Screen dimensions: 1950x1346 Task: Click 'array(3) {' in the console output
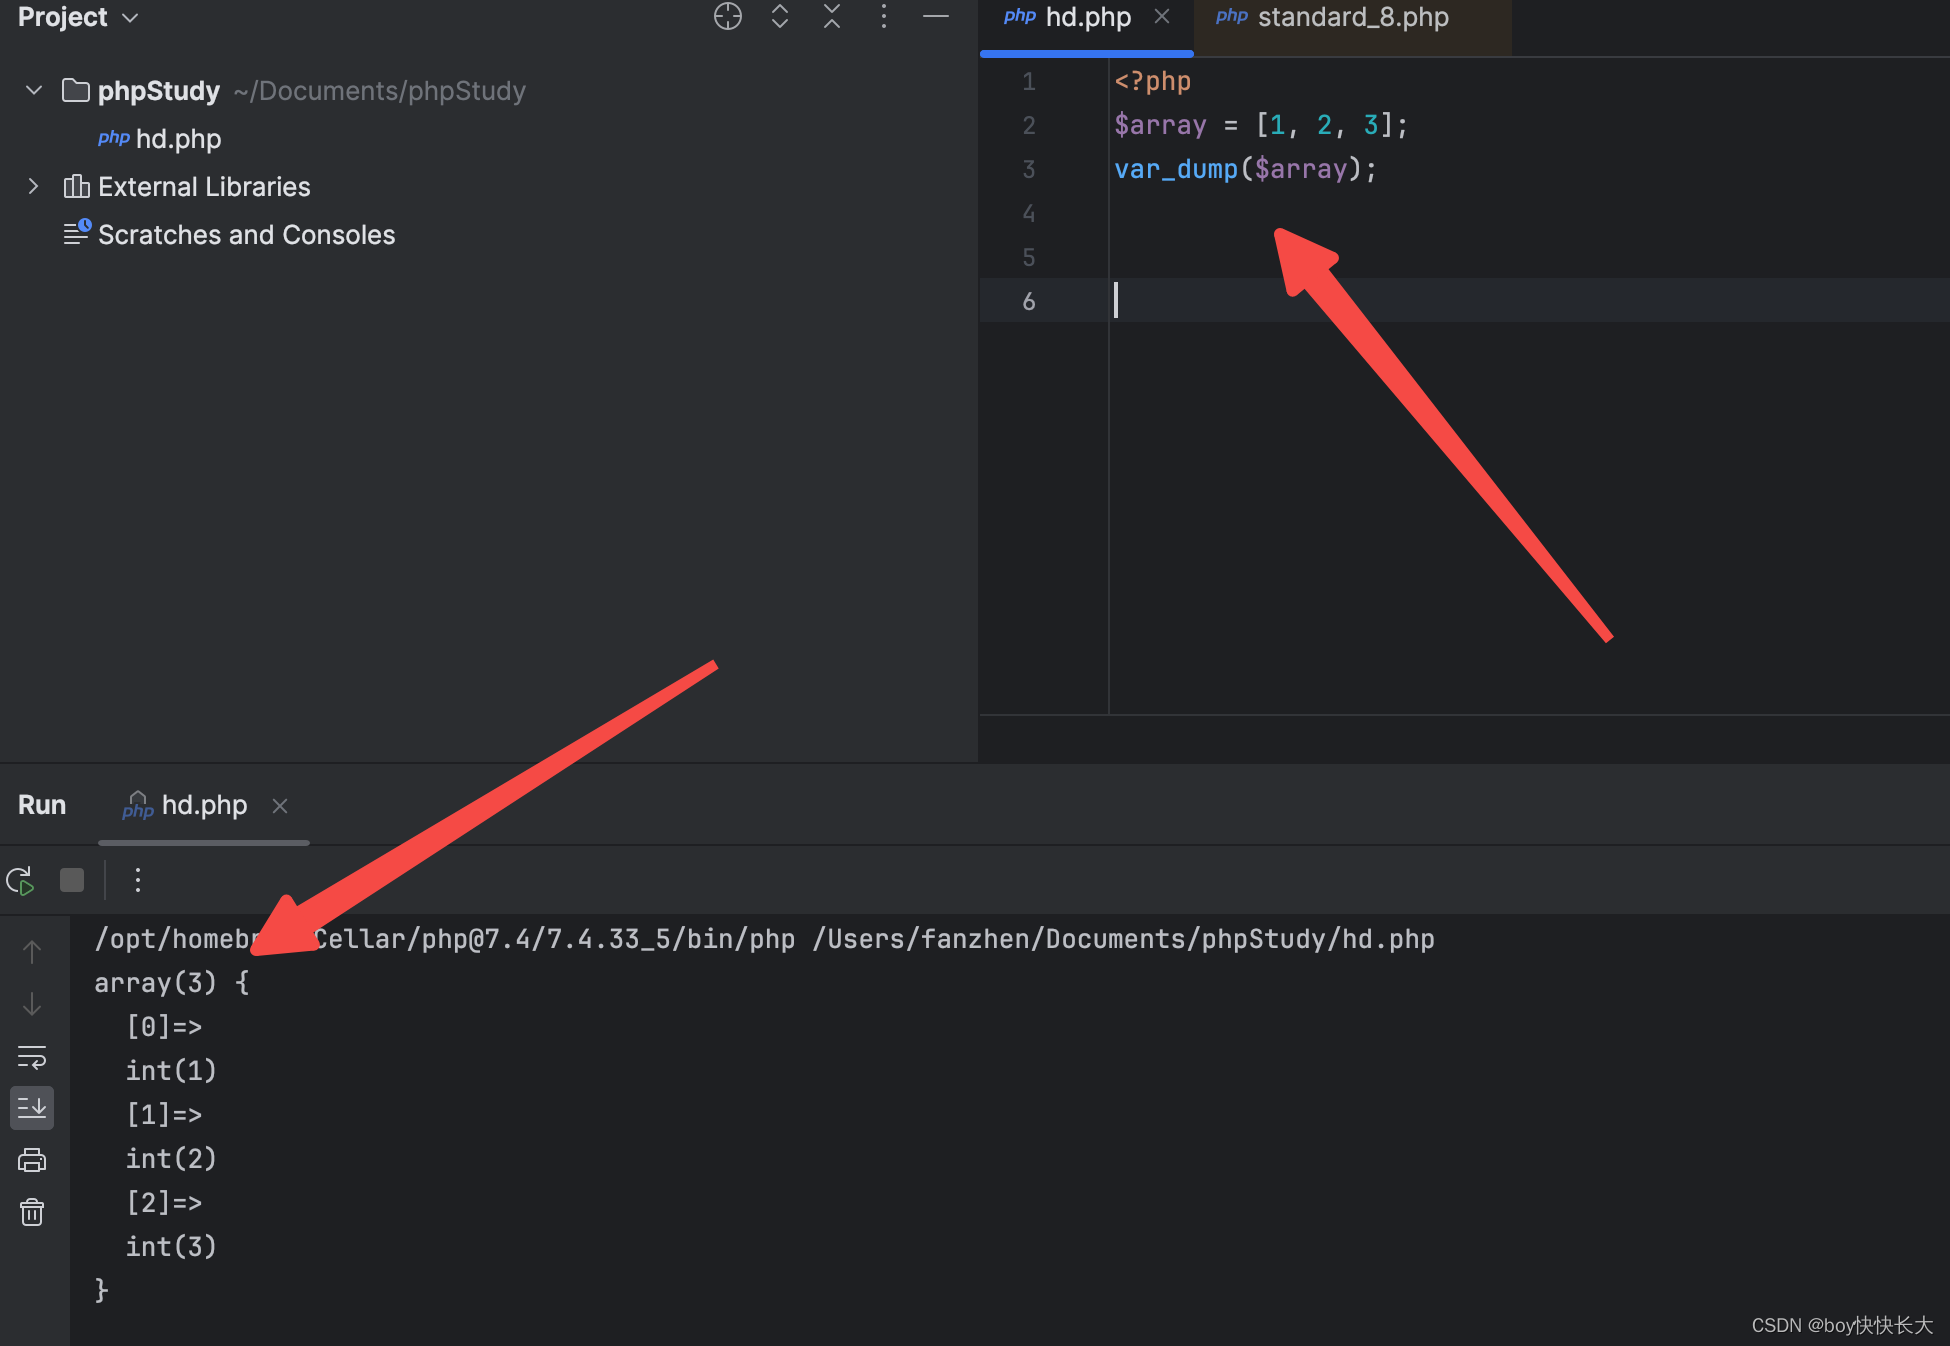point(172,983)
